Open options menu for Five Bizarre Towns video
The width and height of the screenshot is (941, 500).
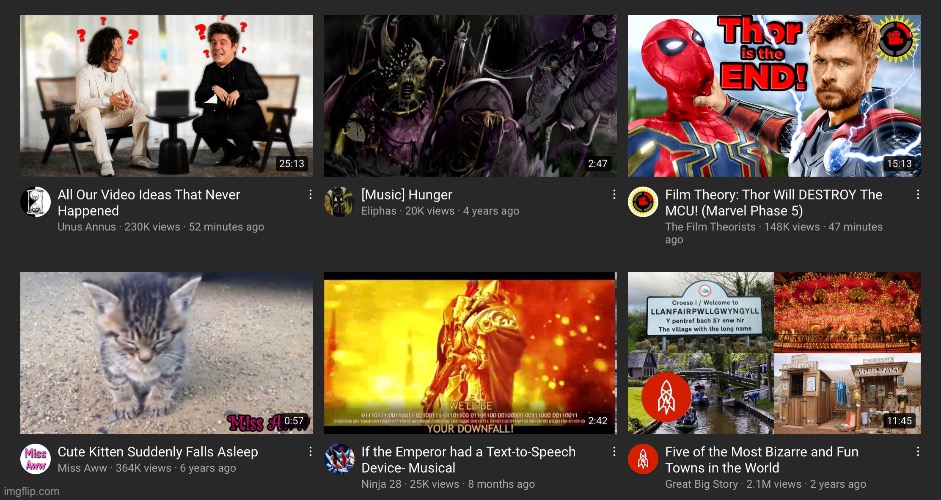click(x=918, y=451)
